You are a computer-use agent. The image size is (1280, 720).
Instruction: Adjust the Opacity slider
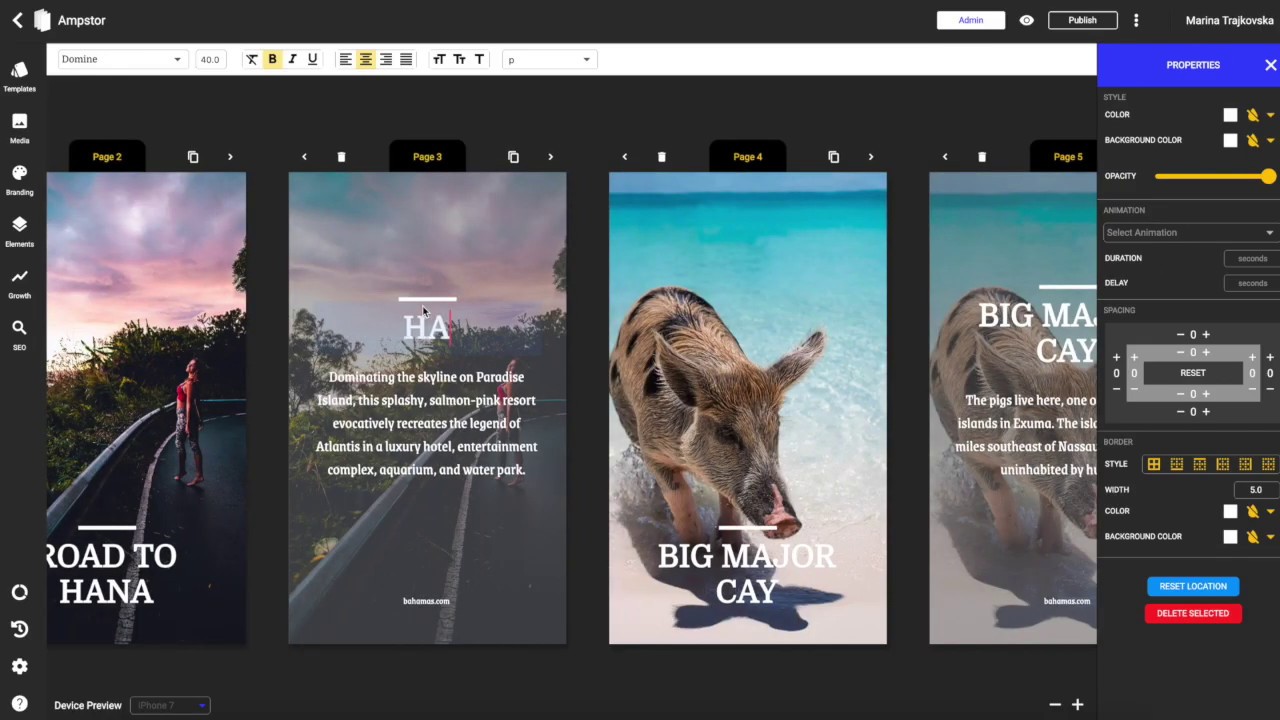point(1215,176)
